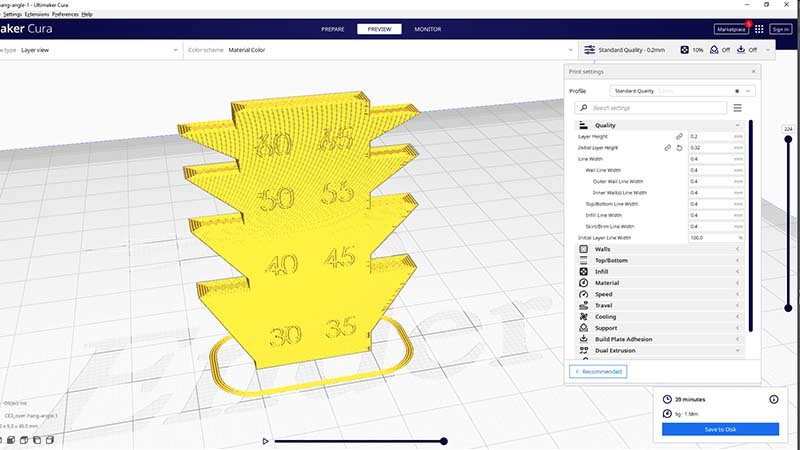Click the link icon beside Initial Layer Height

(667, 147)
